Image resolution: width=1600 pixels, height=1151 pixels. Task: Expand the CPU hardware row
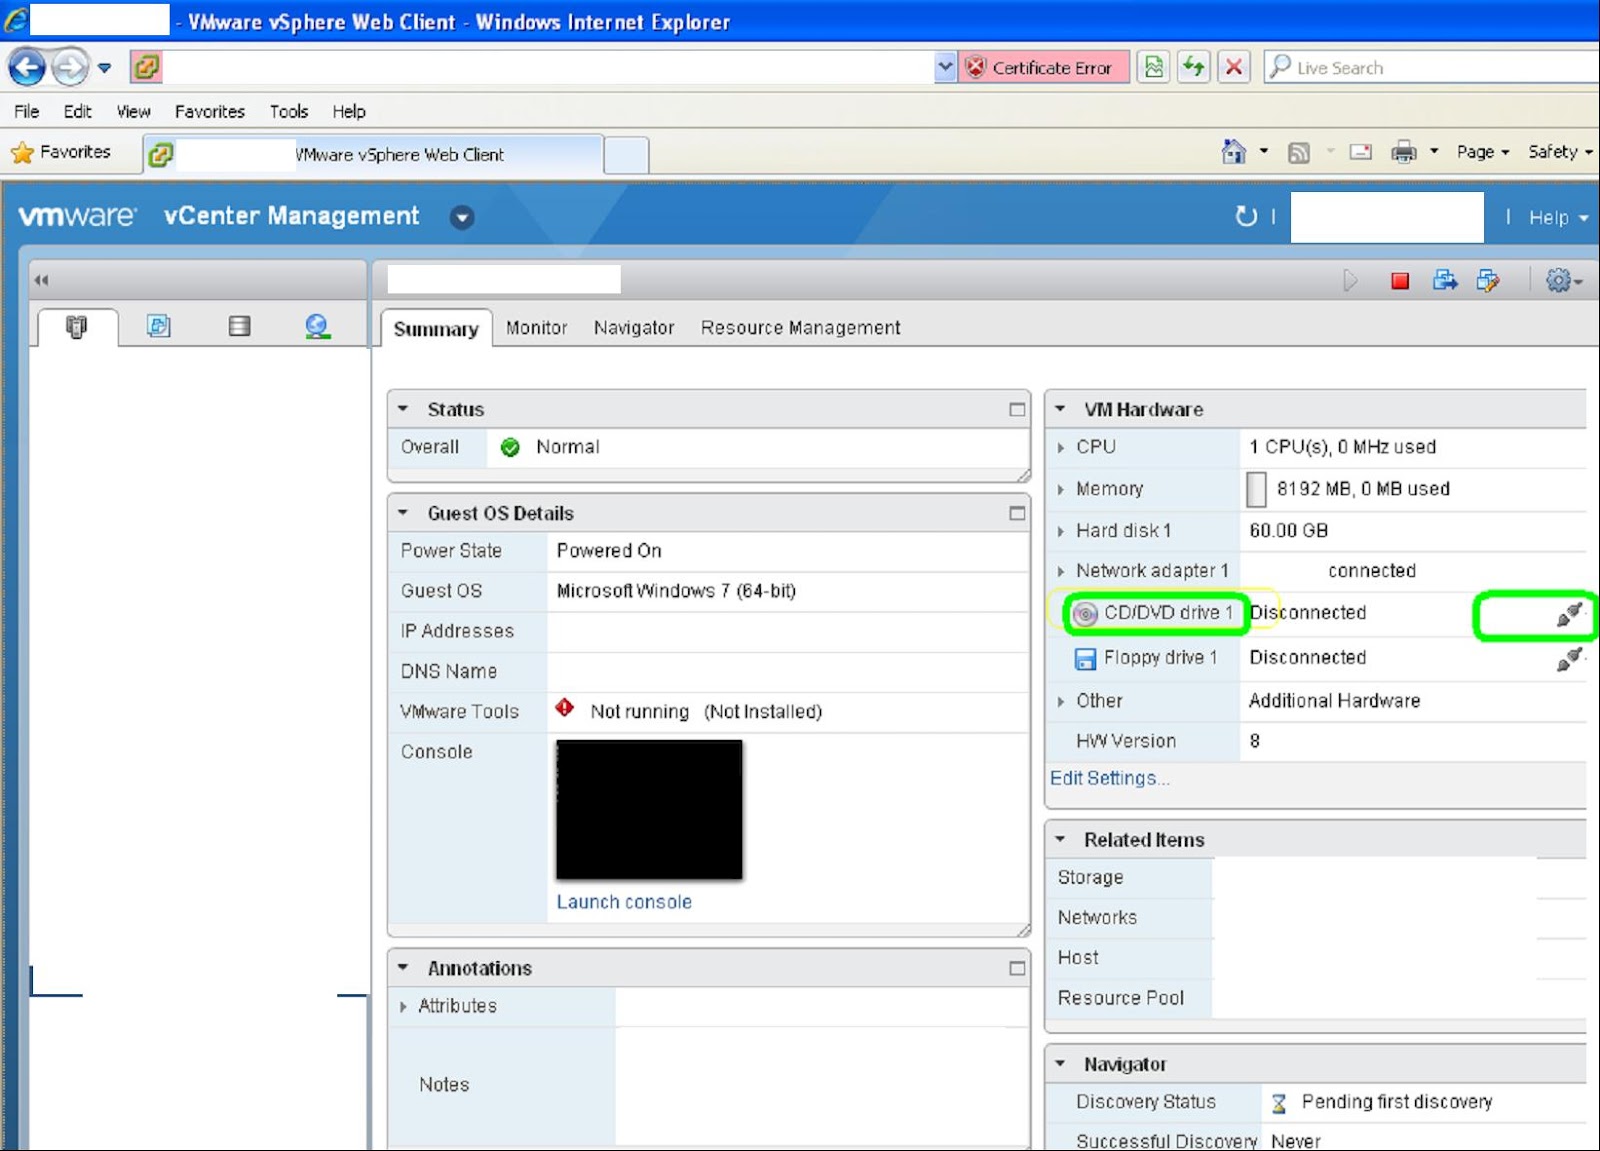1063,447
